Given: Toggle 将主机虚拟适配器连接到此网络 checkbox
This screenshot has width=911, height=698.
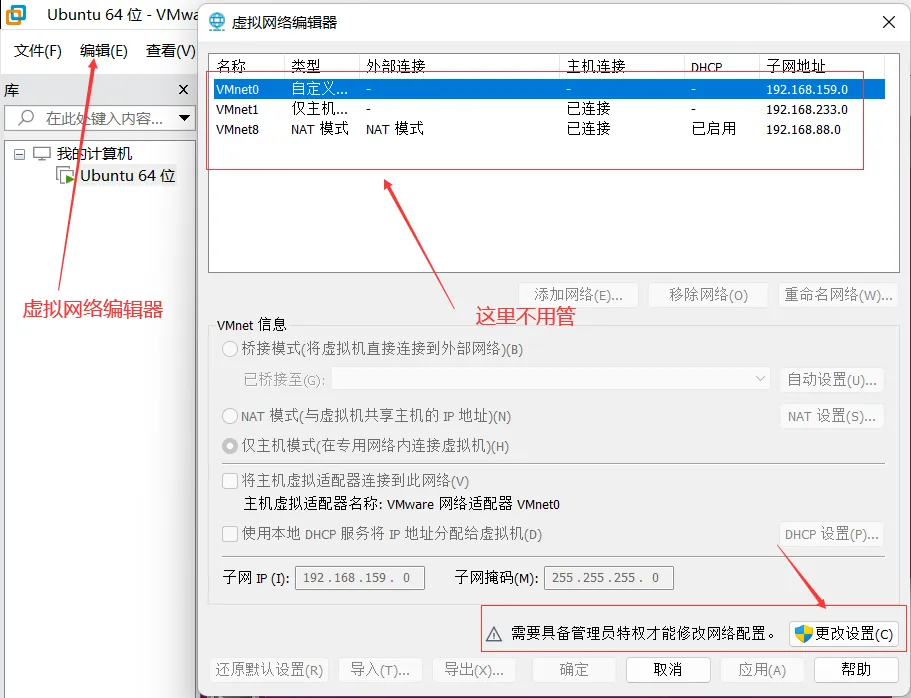Looking at the screenshot, I should tap(230, 481).
